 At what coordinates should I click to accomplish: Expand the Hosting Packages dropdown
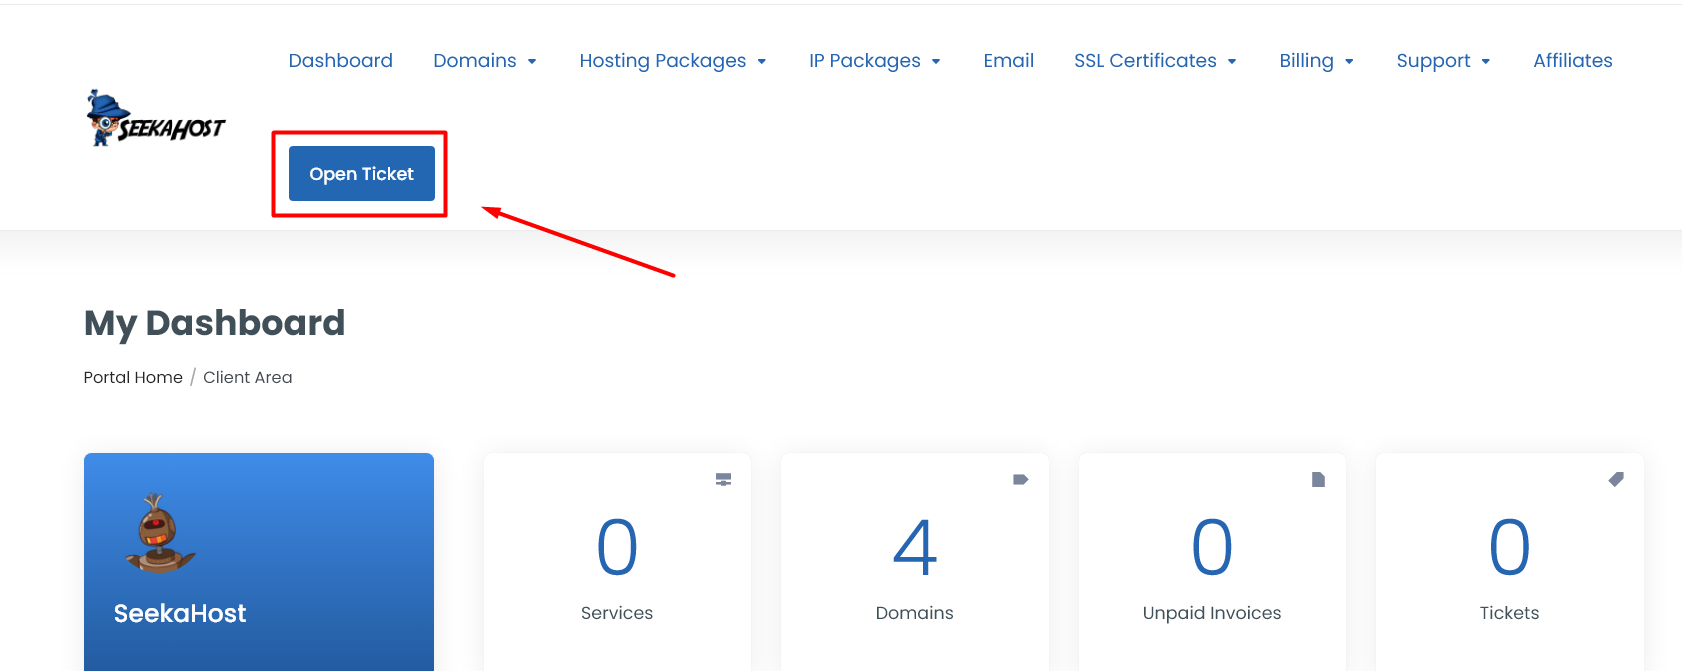pos(673,61)
